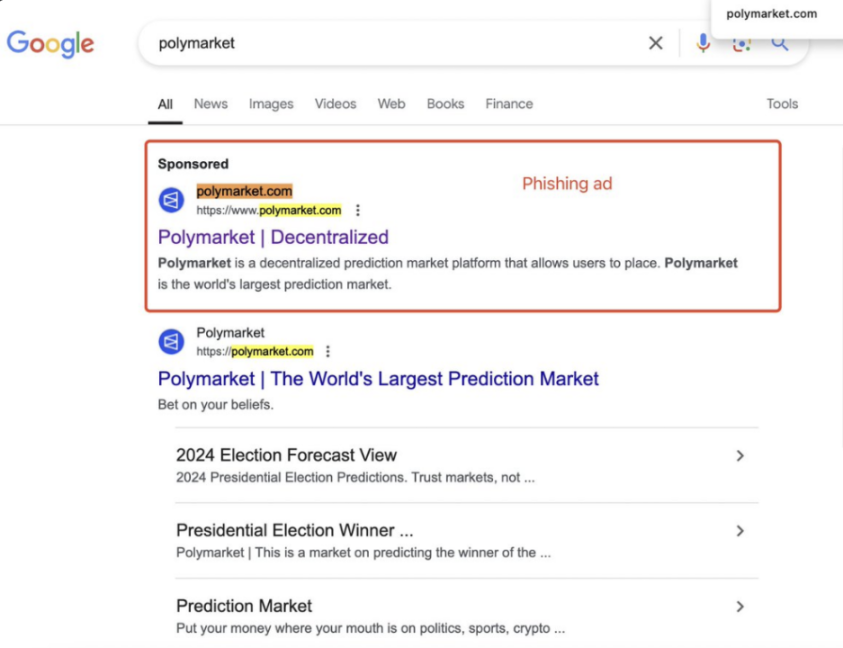
Task: Open Google Lens image search icon
Action: click(x=741, y=44)
